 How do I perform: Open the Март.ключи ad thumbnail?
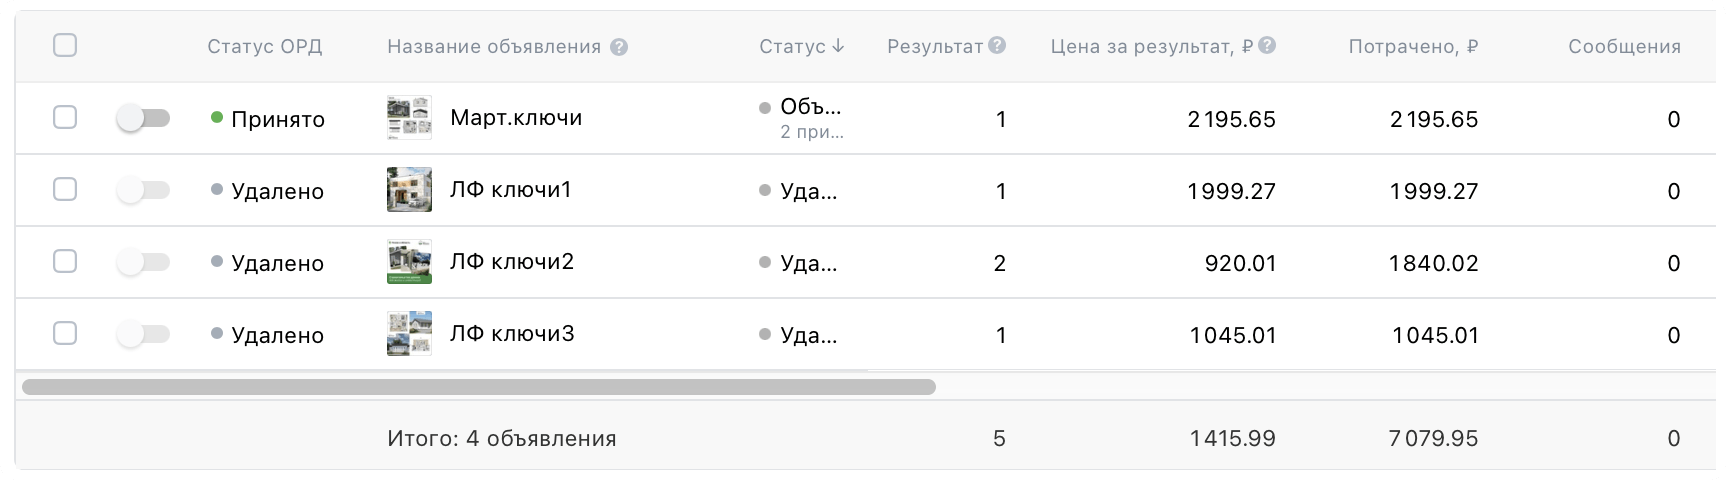pyautogui.click(x=409, y=118)
